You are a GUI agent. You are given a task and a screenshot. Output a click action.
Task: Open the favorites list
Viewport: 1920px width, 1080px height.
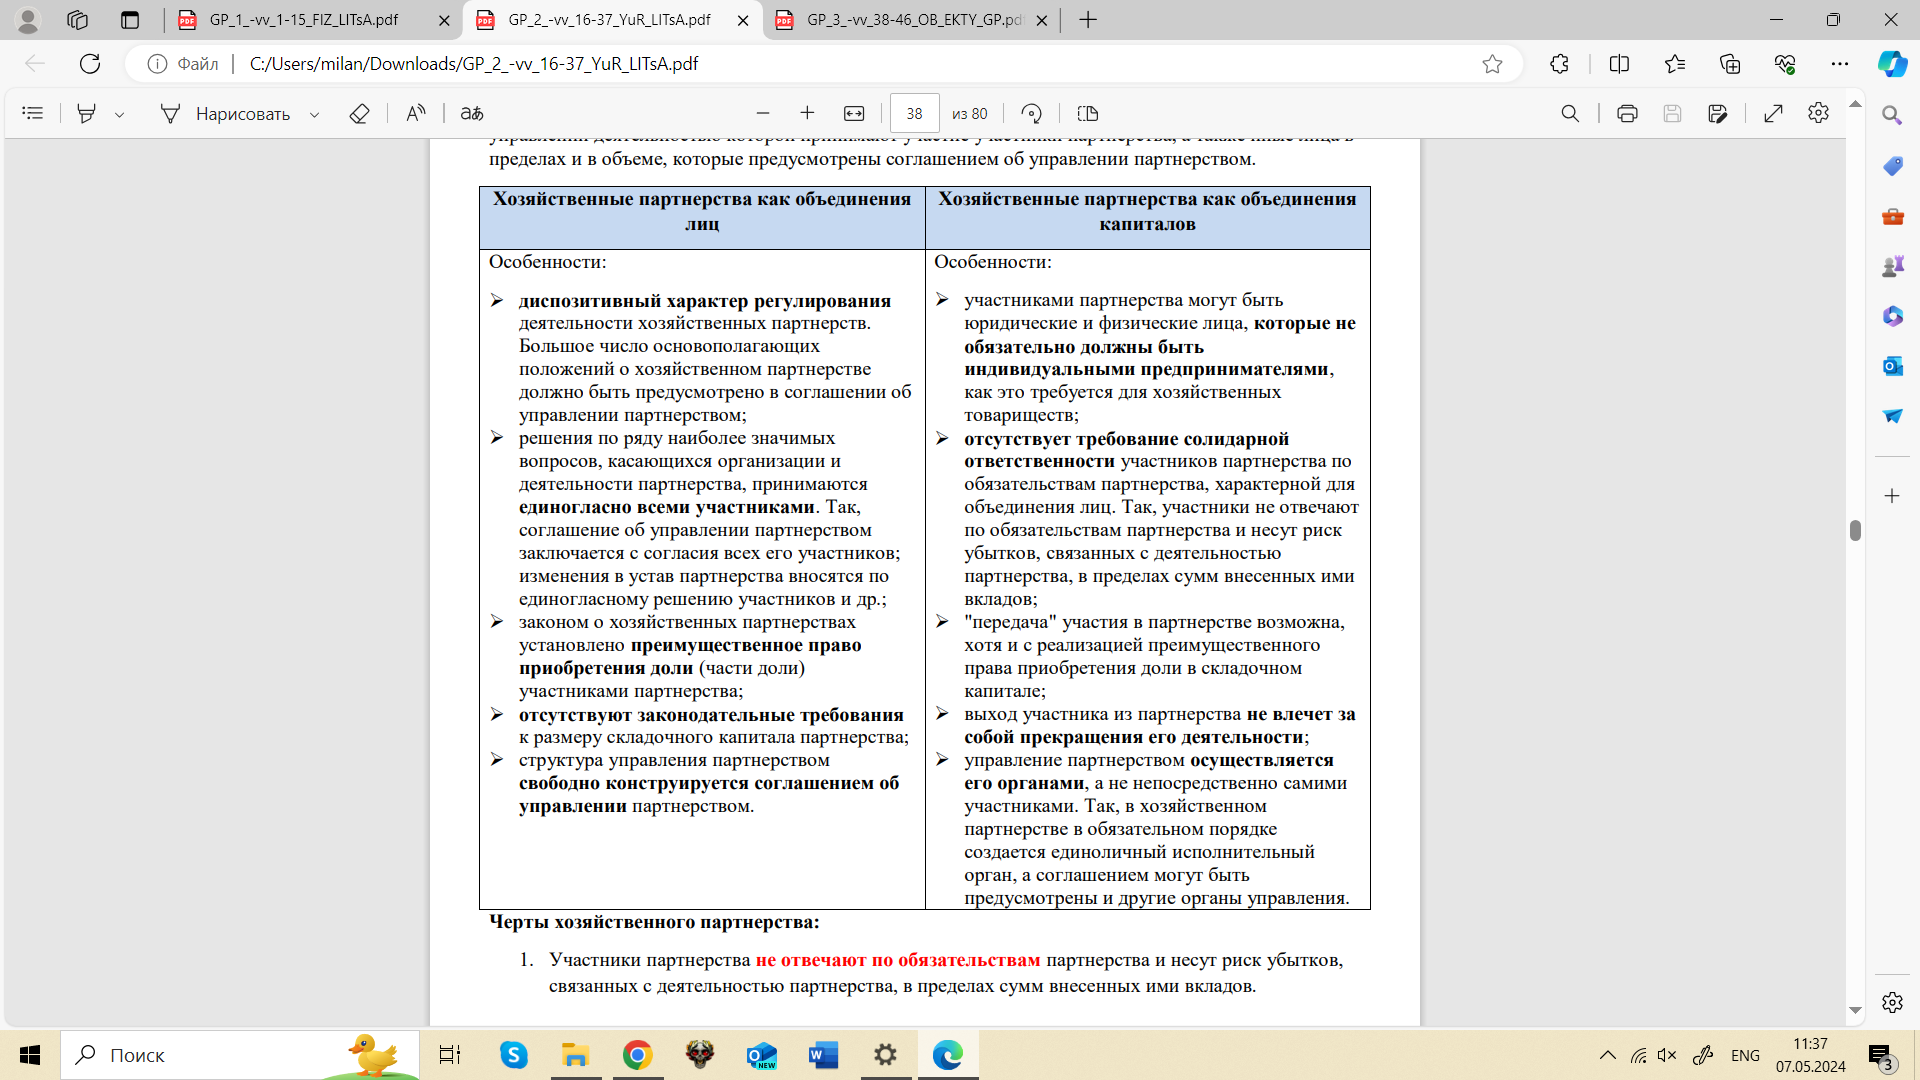coord(1675,64)
